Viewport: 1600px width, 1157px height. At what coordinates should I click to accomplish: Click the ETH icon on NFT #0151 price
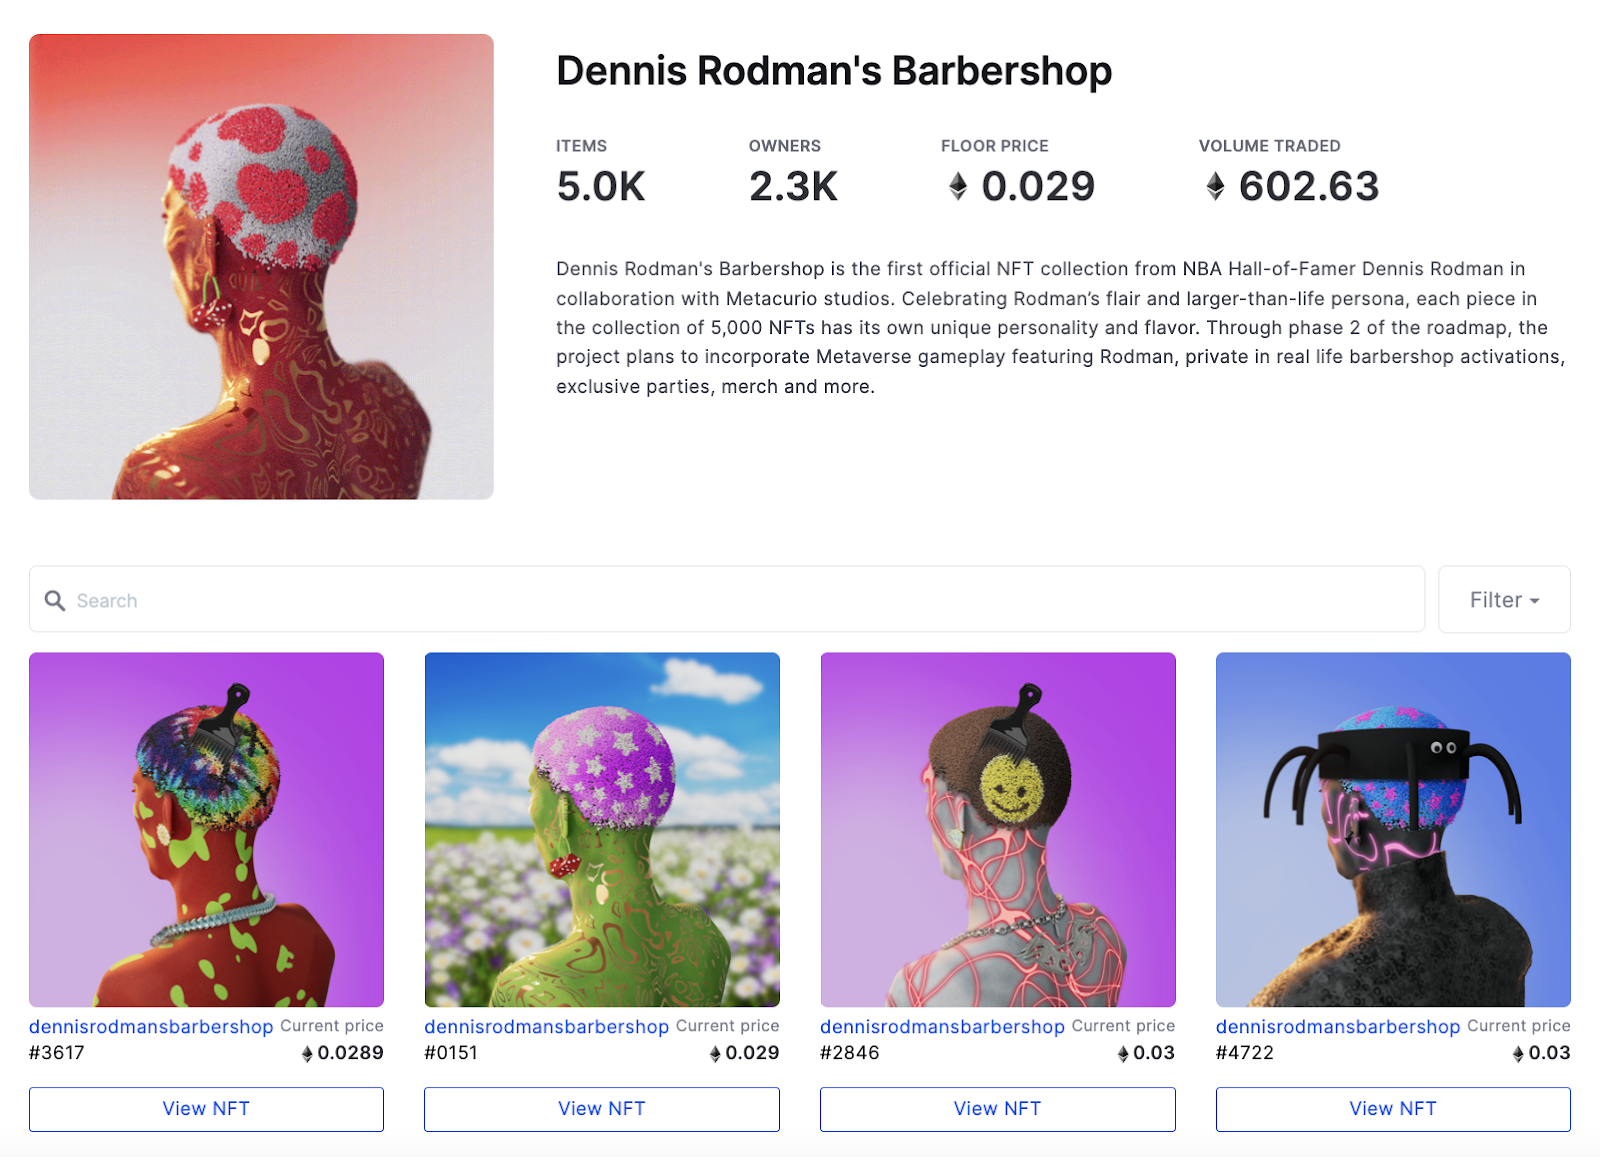tap(715, 1054)
